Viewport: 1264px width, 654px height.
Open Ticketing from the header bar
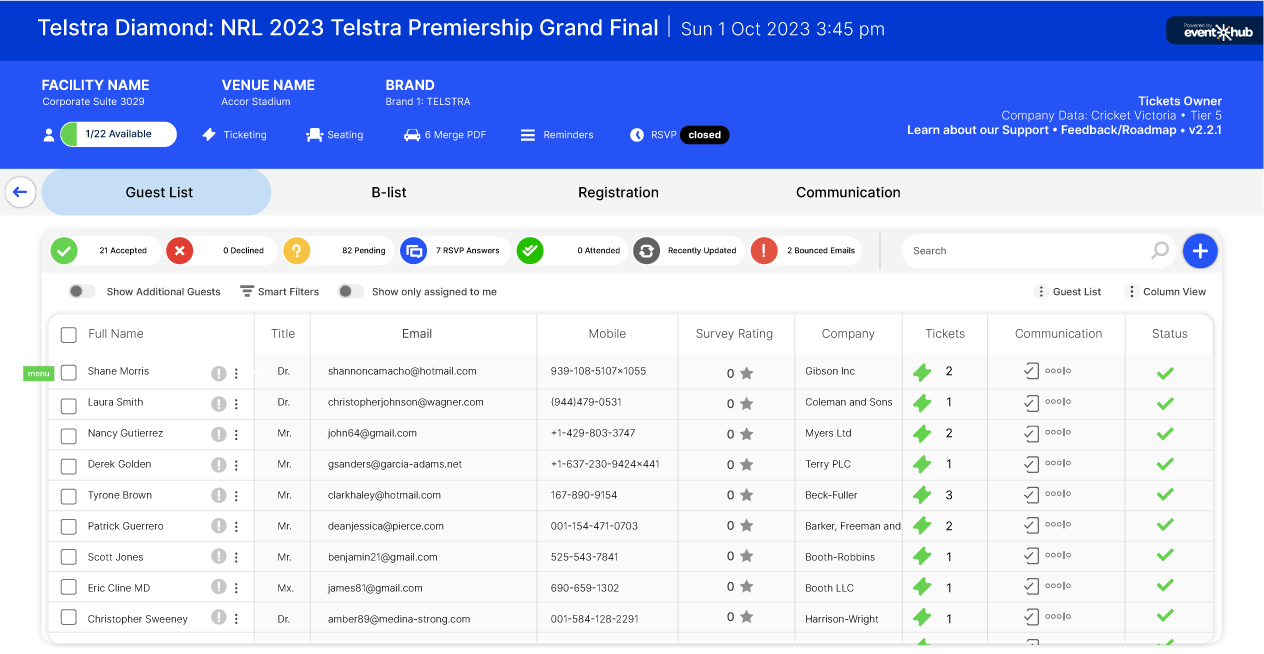click(234, 135)
